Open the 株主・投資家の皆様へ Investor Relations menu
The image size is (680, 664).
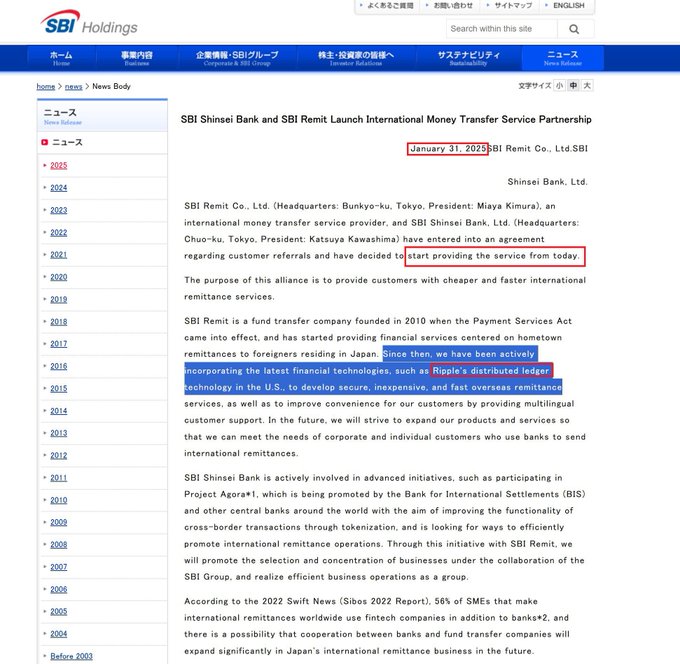click(x=356, y=58)
